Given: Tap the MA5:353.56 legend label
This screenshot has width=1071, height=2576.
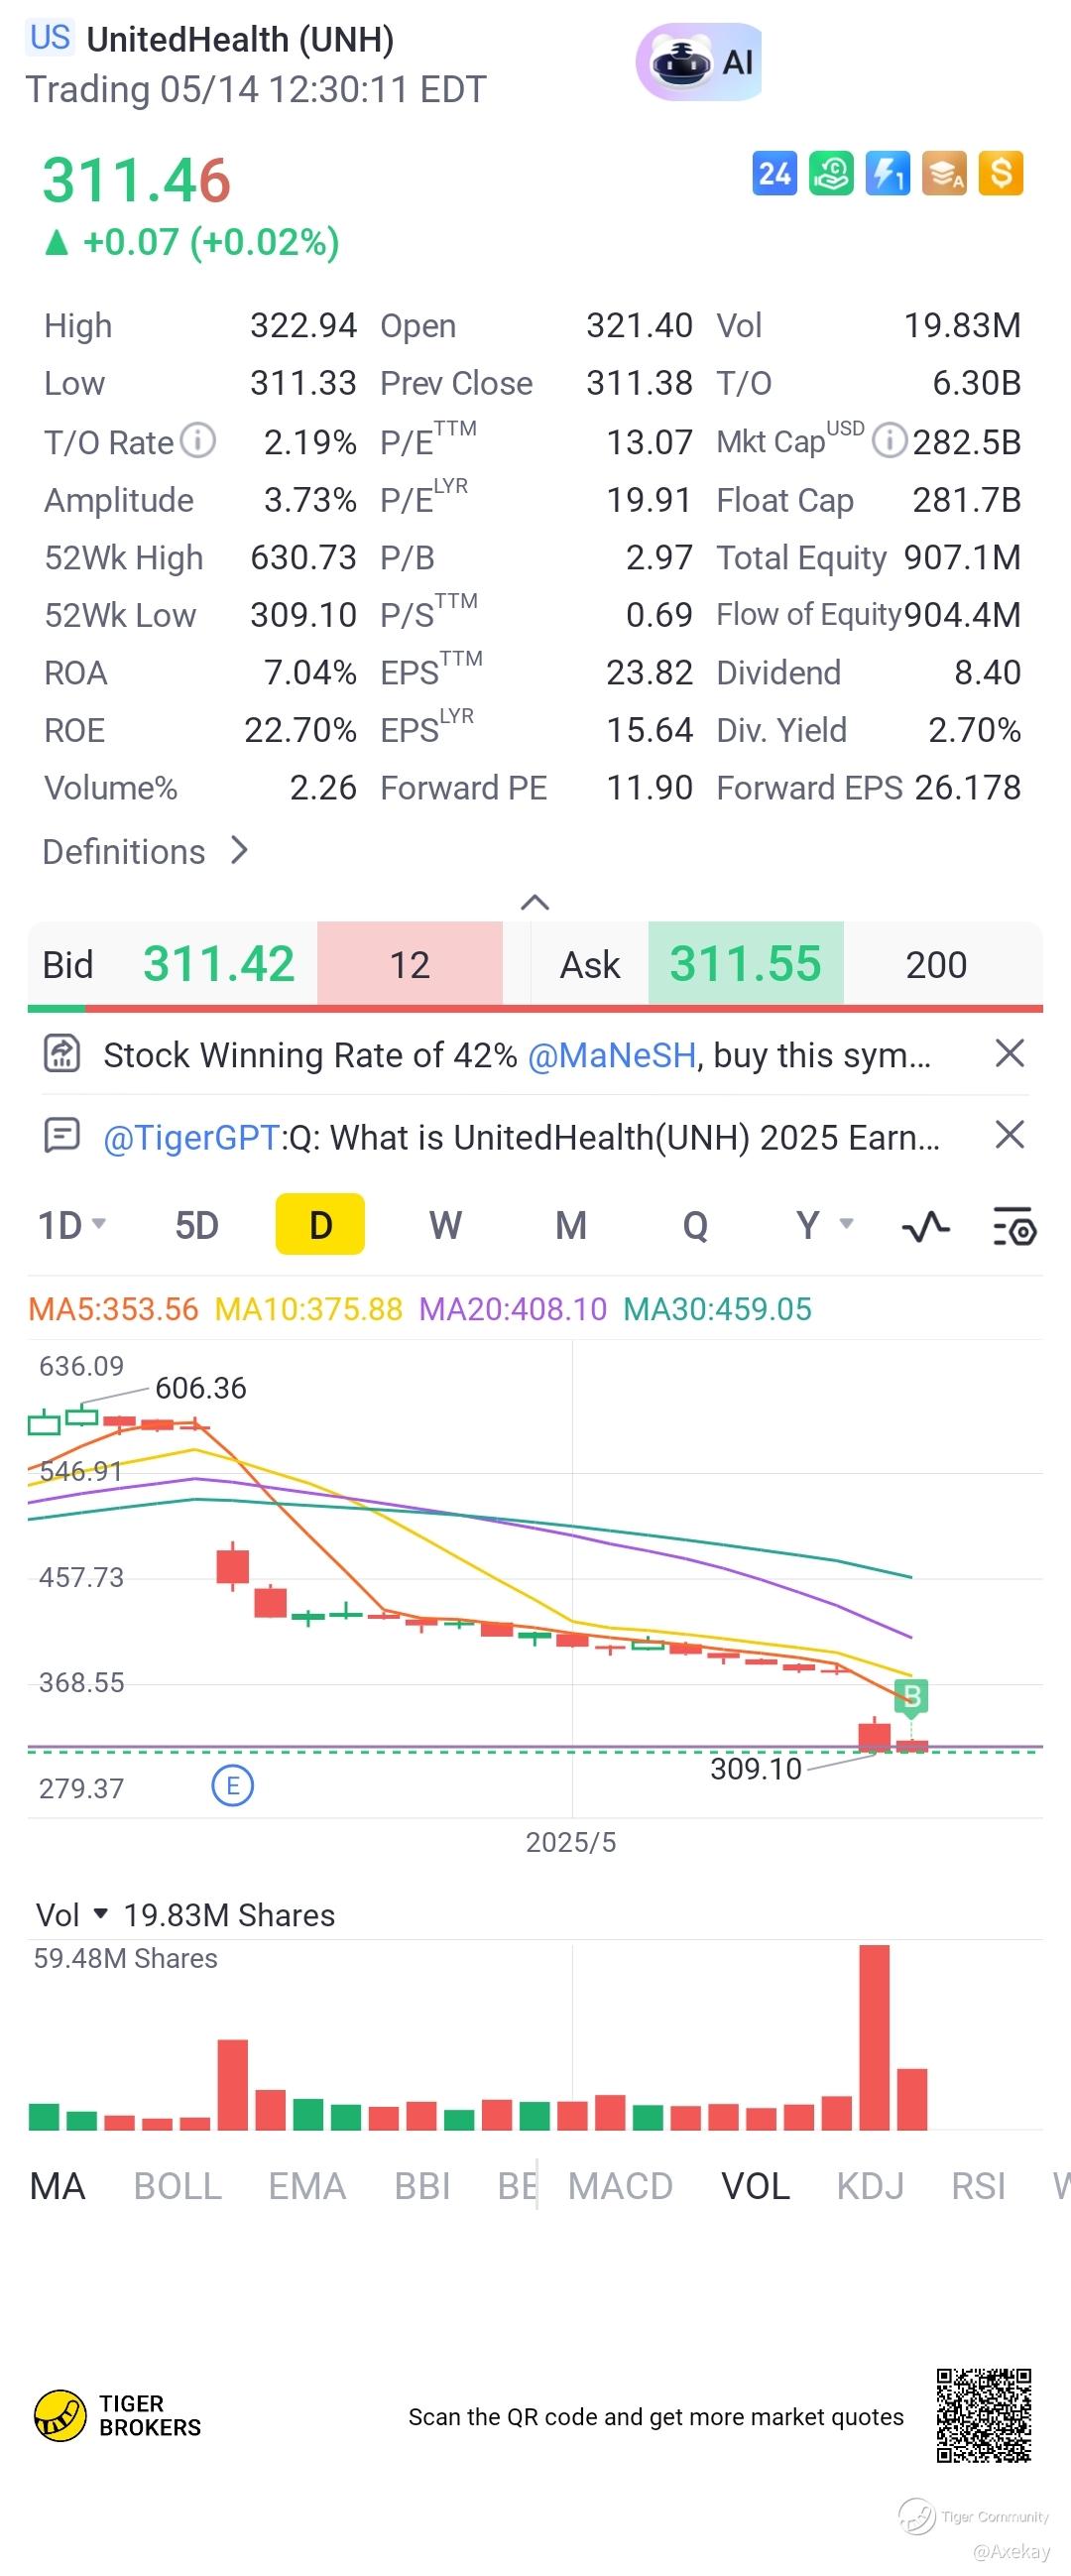Looking at the screenshot, I should (113, 1309).
